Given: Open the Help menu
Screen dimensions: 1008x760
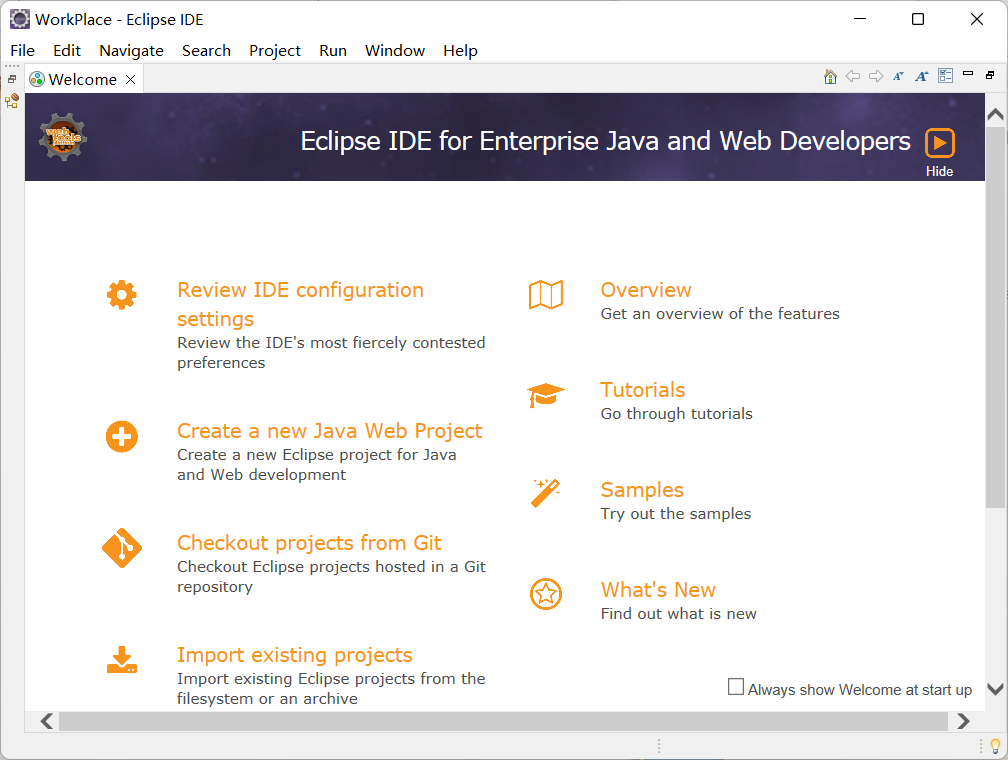Looking at the screenshot, I should tap(460, 51).
